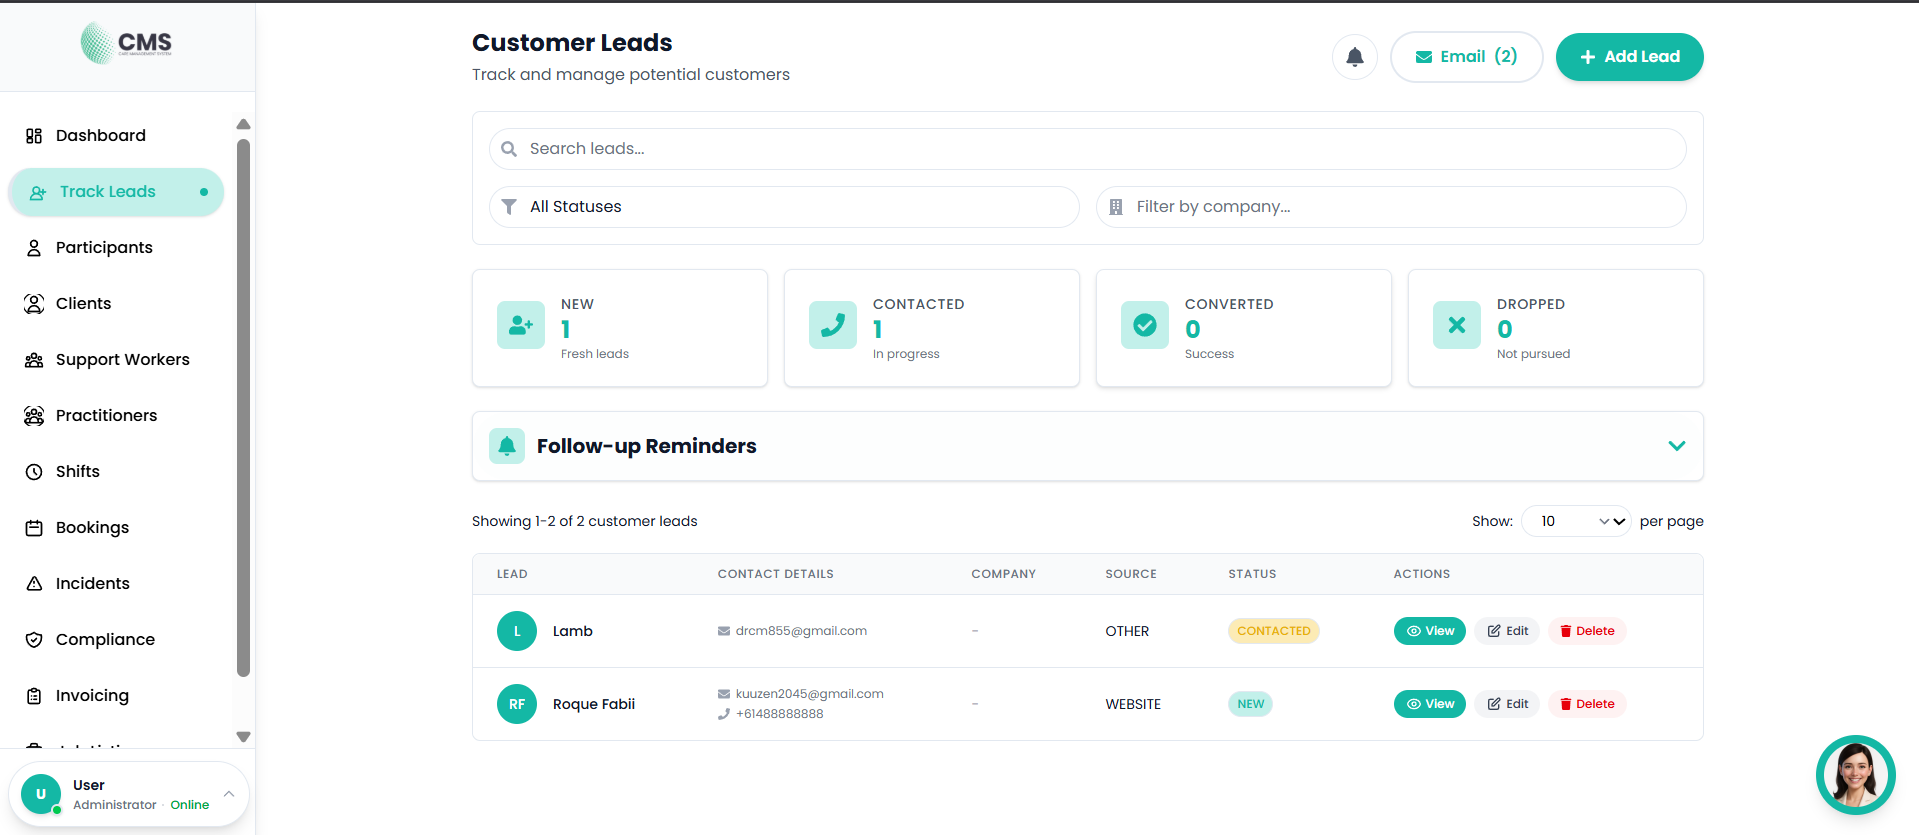Go to Dashboard in sidebar
This screenshot has width=1919, height=835.
101,136
